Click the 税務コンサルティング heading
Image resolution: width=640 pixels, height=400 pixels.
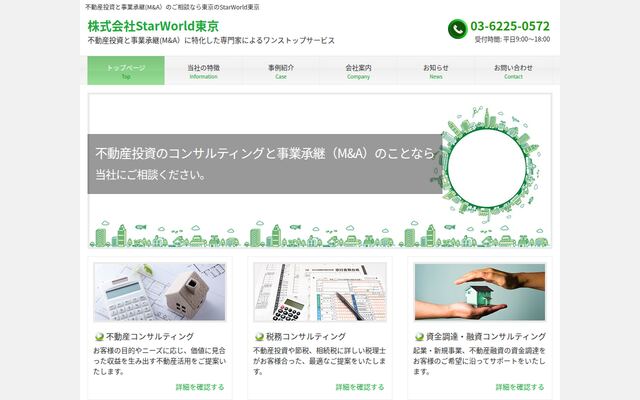[306, 337]
